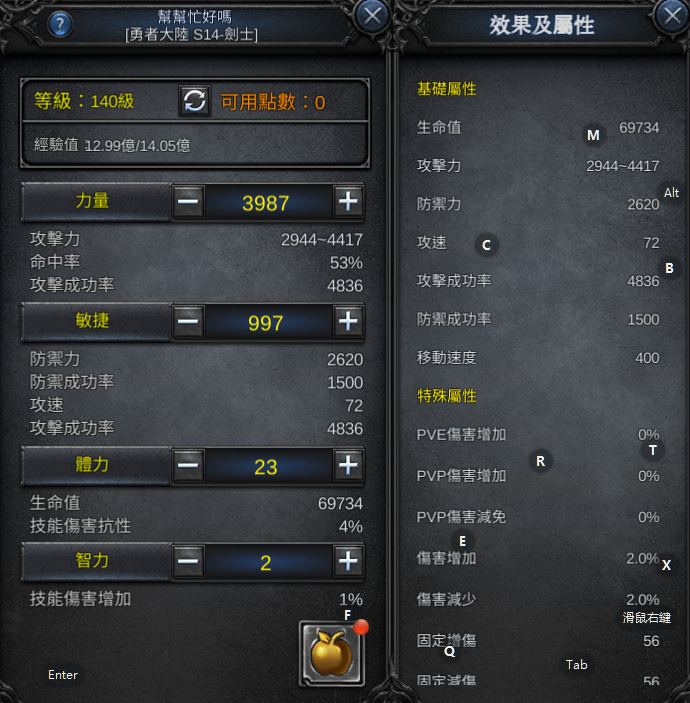Click the 力量 value field 3987
Image resolution: width=690 pixels, height=703 pixels.
[268, 203]
